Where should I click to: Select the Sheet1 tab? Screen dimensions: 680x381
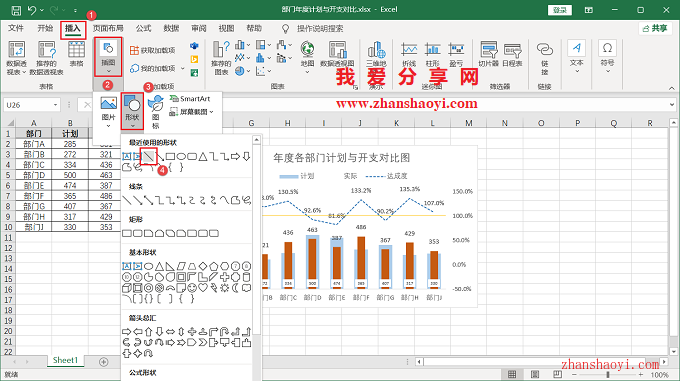65,360
